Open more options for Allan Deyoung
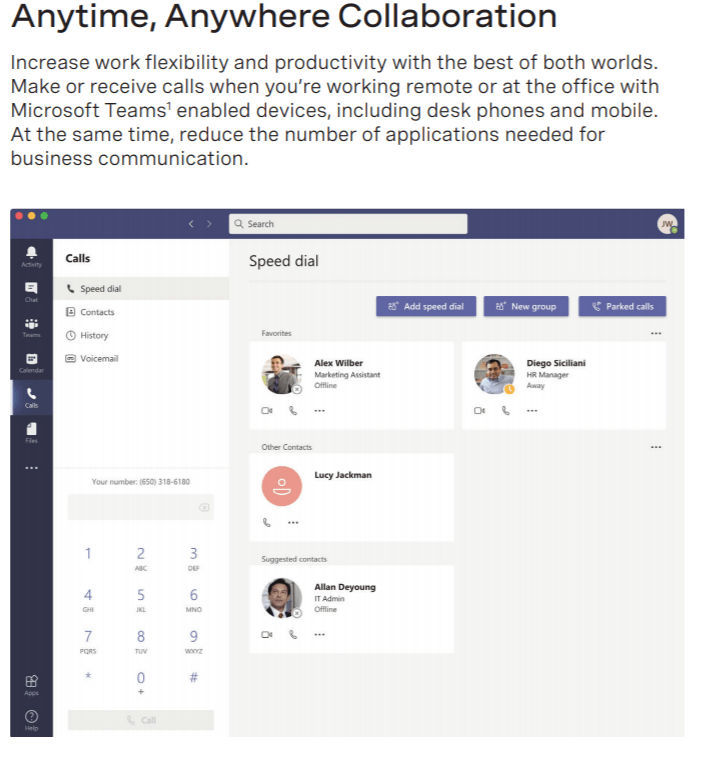The height and width of the screenshot is (763, 705). (x=319, y=635)
